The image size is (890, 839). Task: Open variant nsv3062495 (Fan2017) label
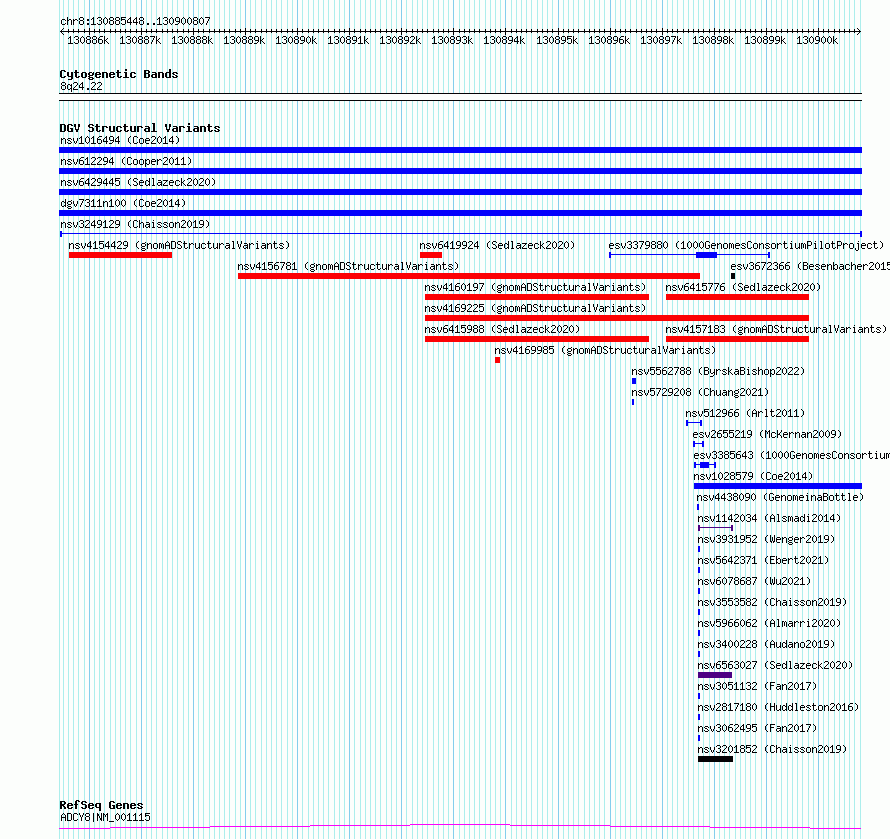click(x=757, y=728)
